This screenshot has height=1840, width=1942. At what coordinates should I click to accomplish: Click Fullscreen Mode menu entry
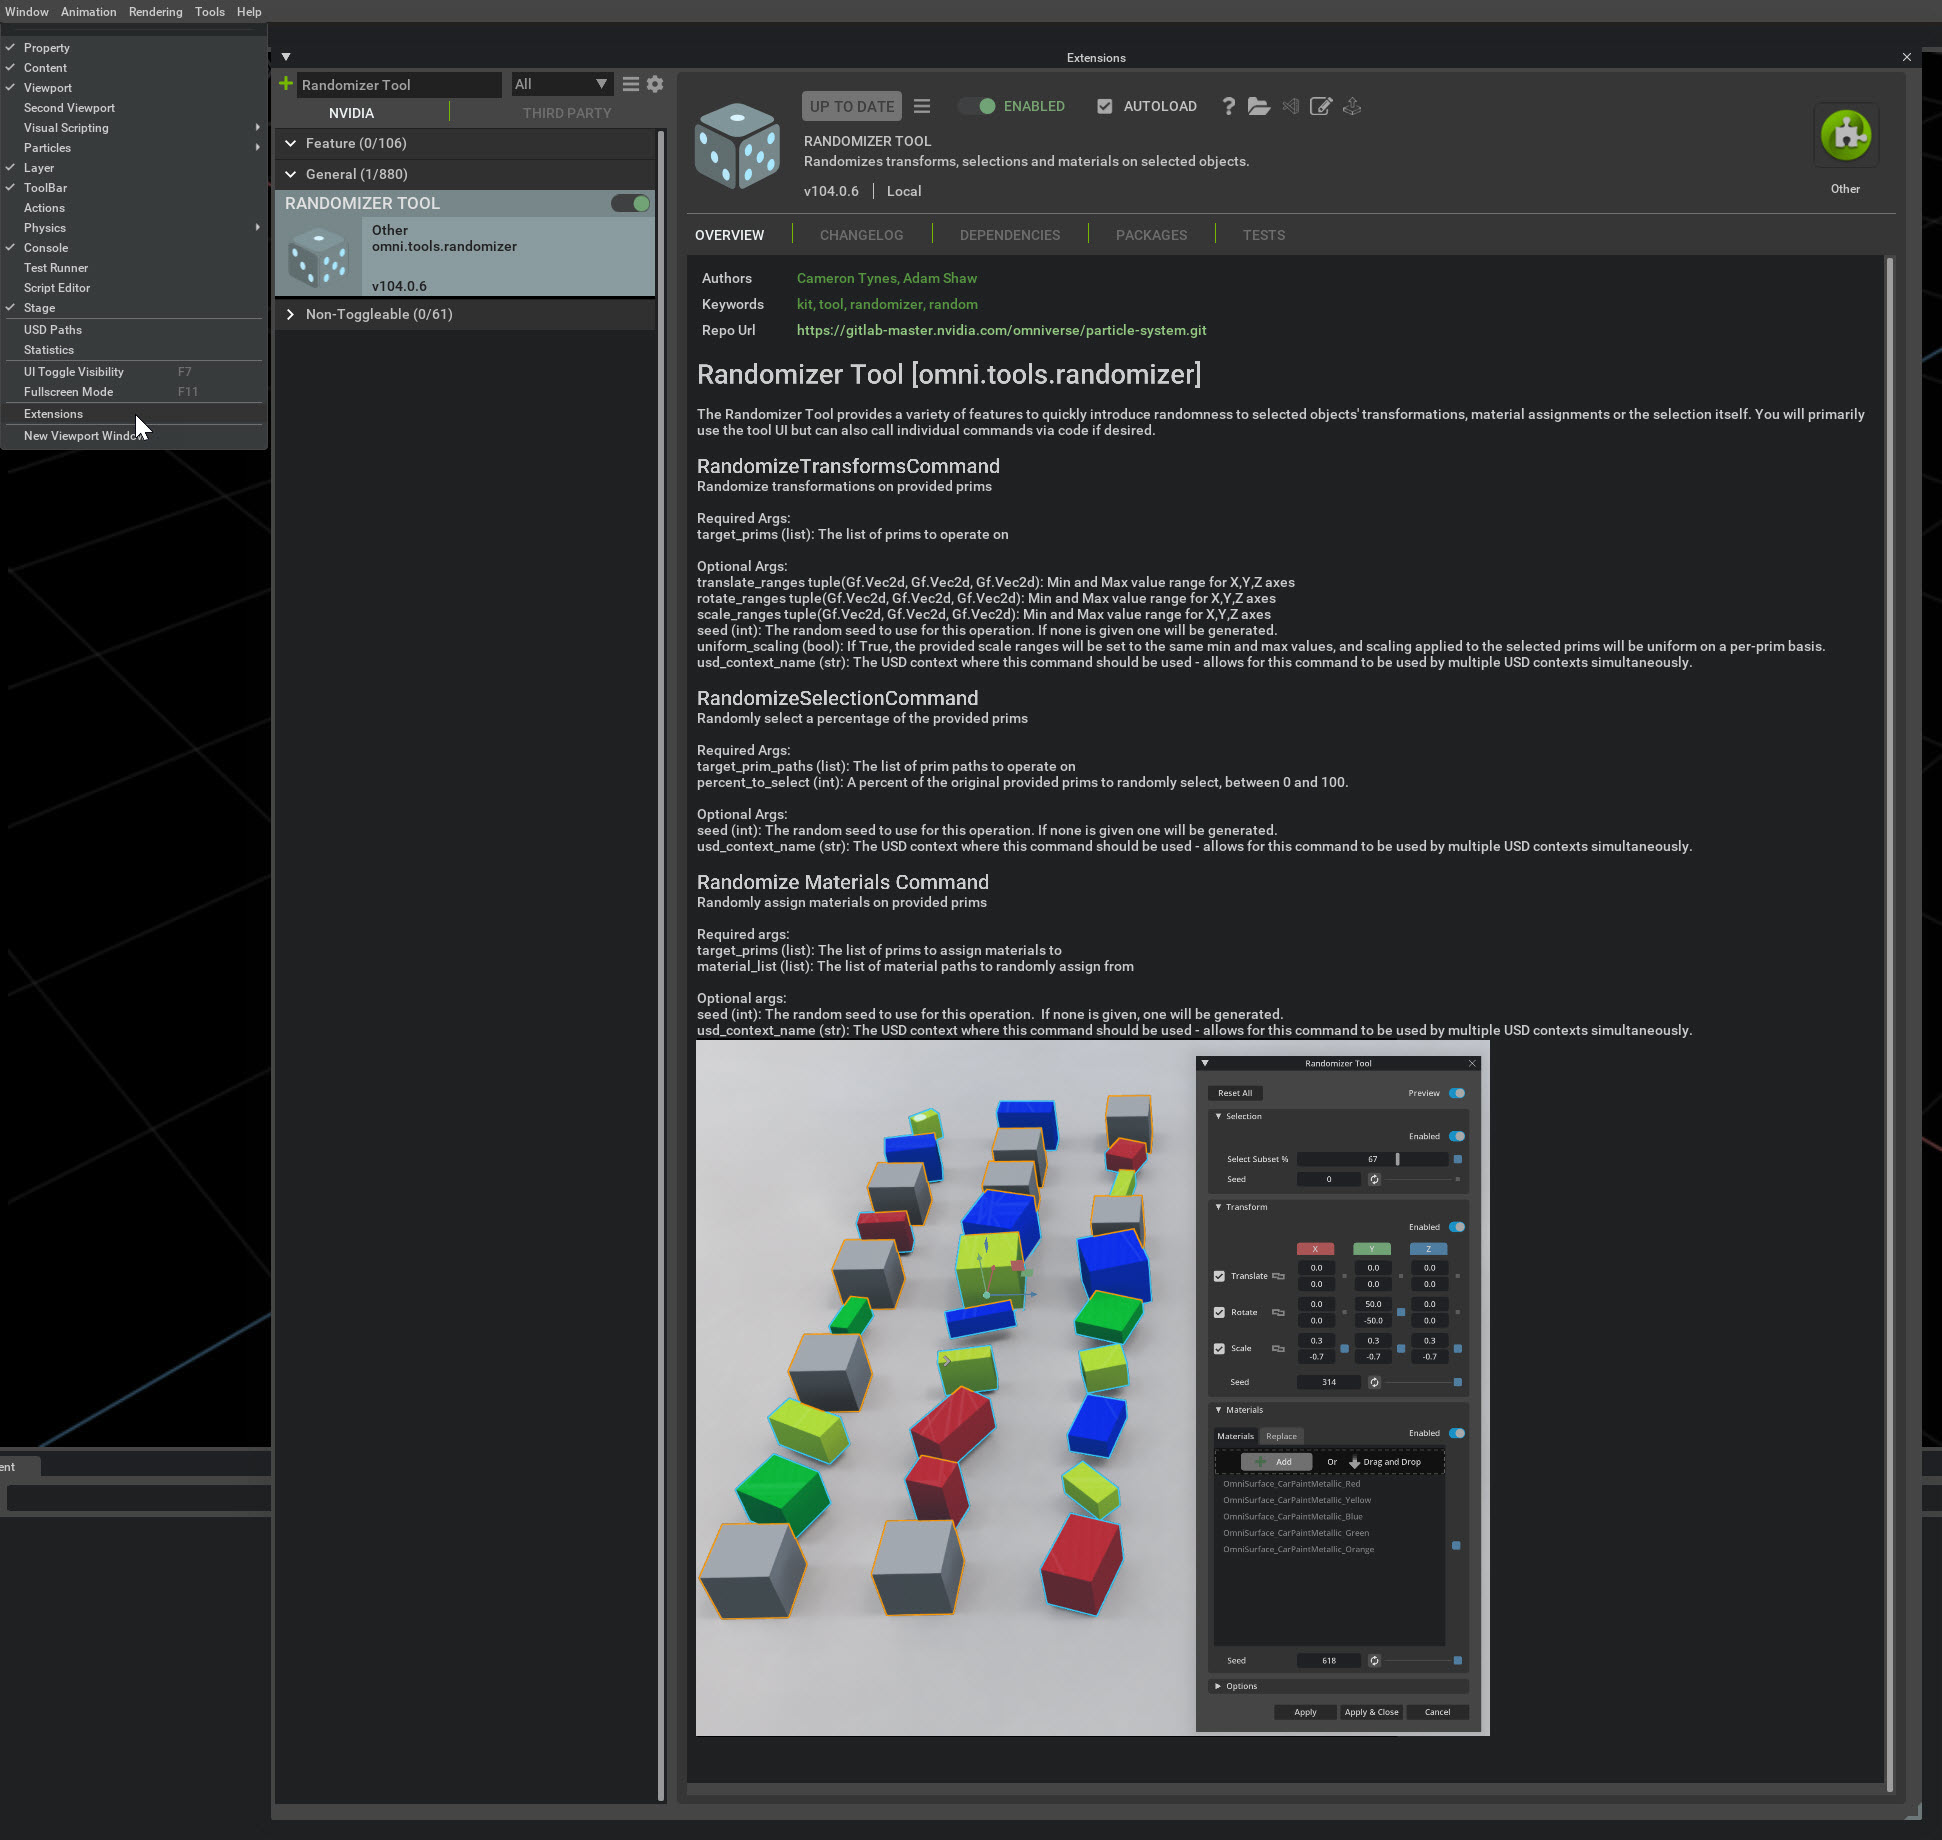(133, 392)
